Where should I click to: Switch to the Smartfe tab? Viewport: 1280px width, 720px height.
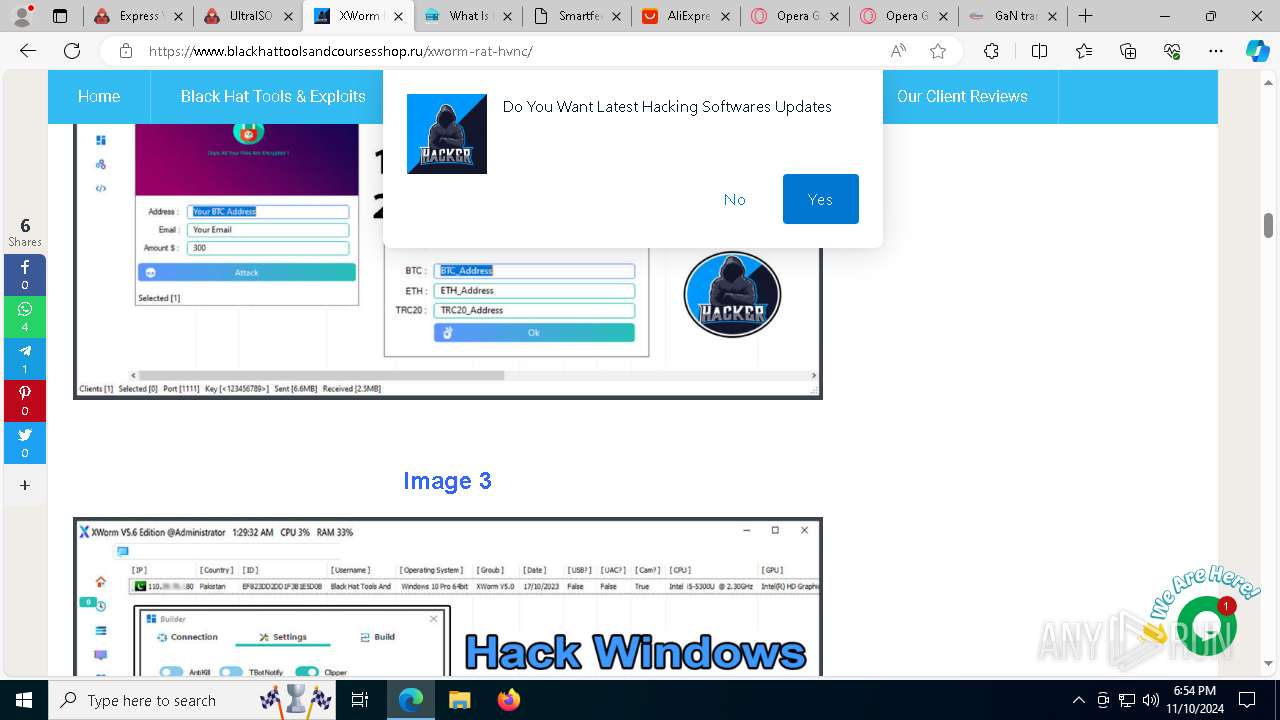tap(577, 16)
